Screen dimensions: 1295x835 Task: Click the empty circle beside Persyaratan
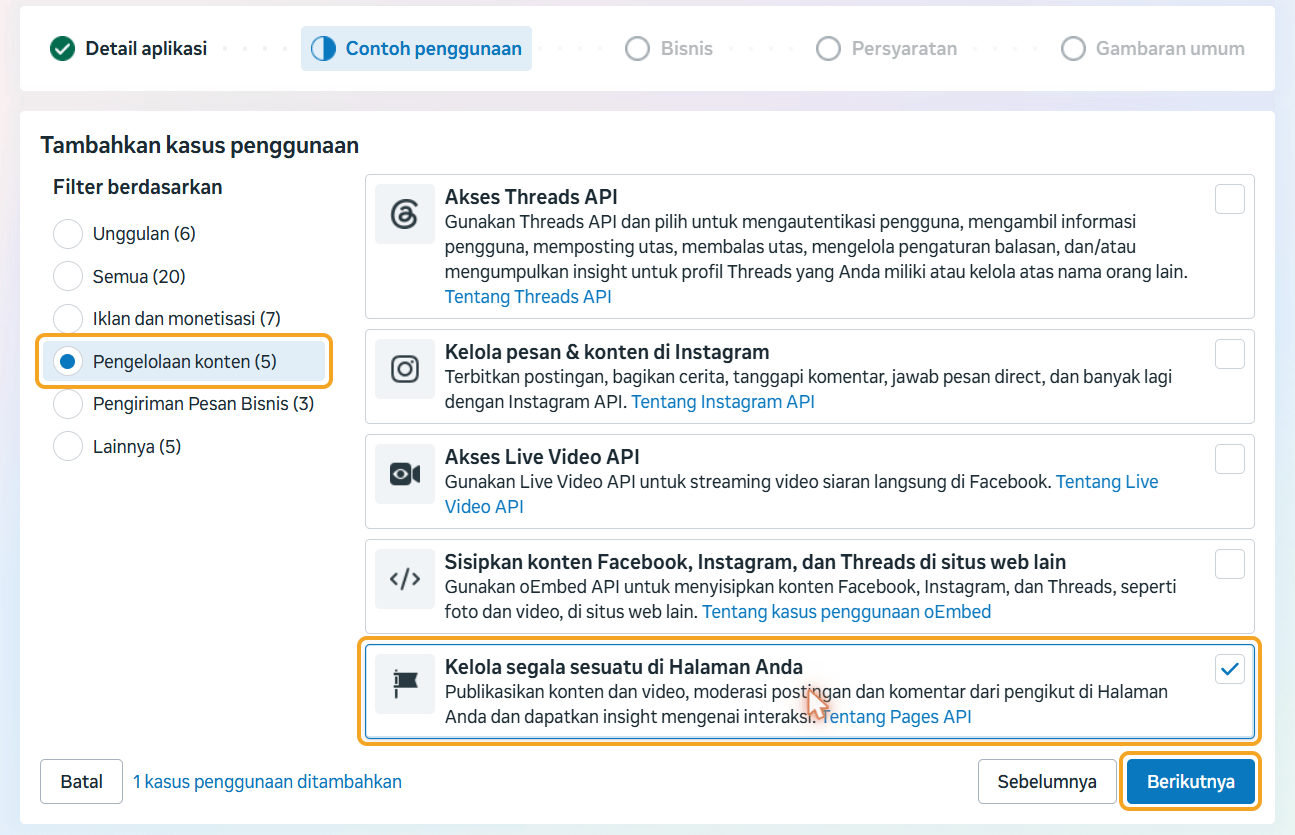pyautogui.click(x=828, y=48)
